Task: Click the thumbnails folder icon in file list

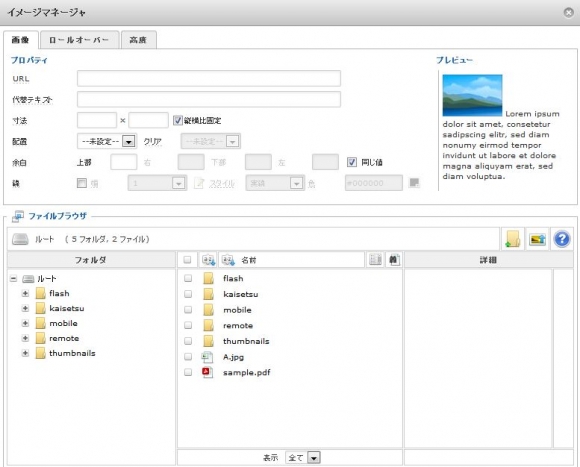Action: (209, 341)
